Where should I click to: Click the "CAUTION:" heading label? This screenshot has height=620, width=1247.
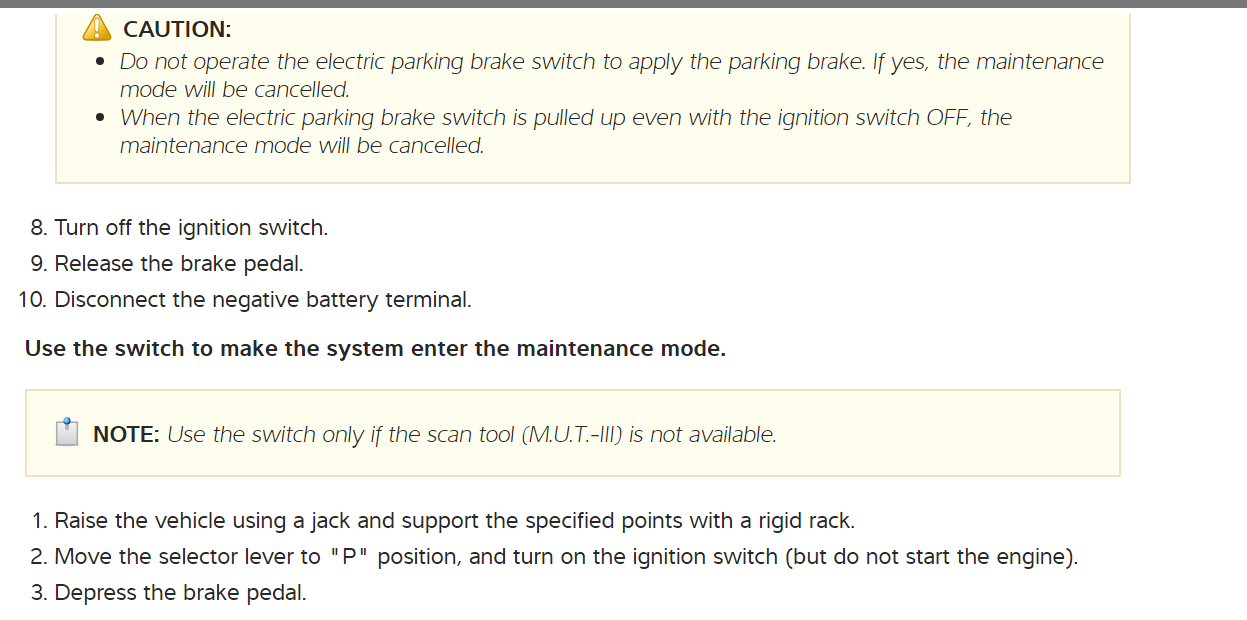(177, 29)
